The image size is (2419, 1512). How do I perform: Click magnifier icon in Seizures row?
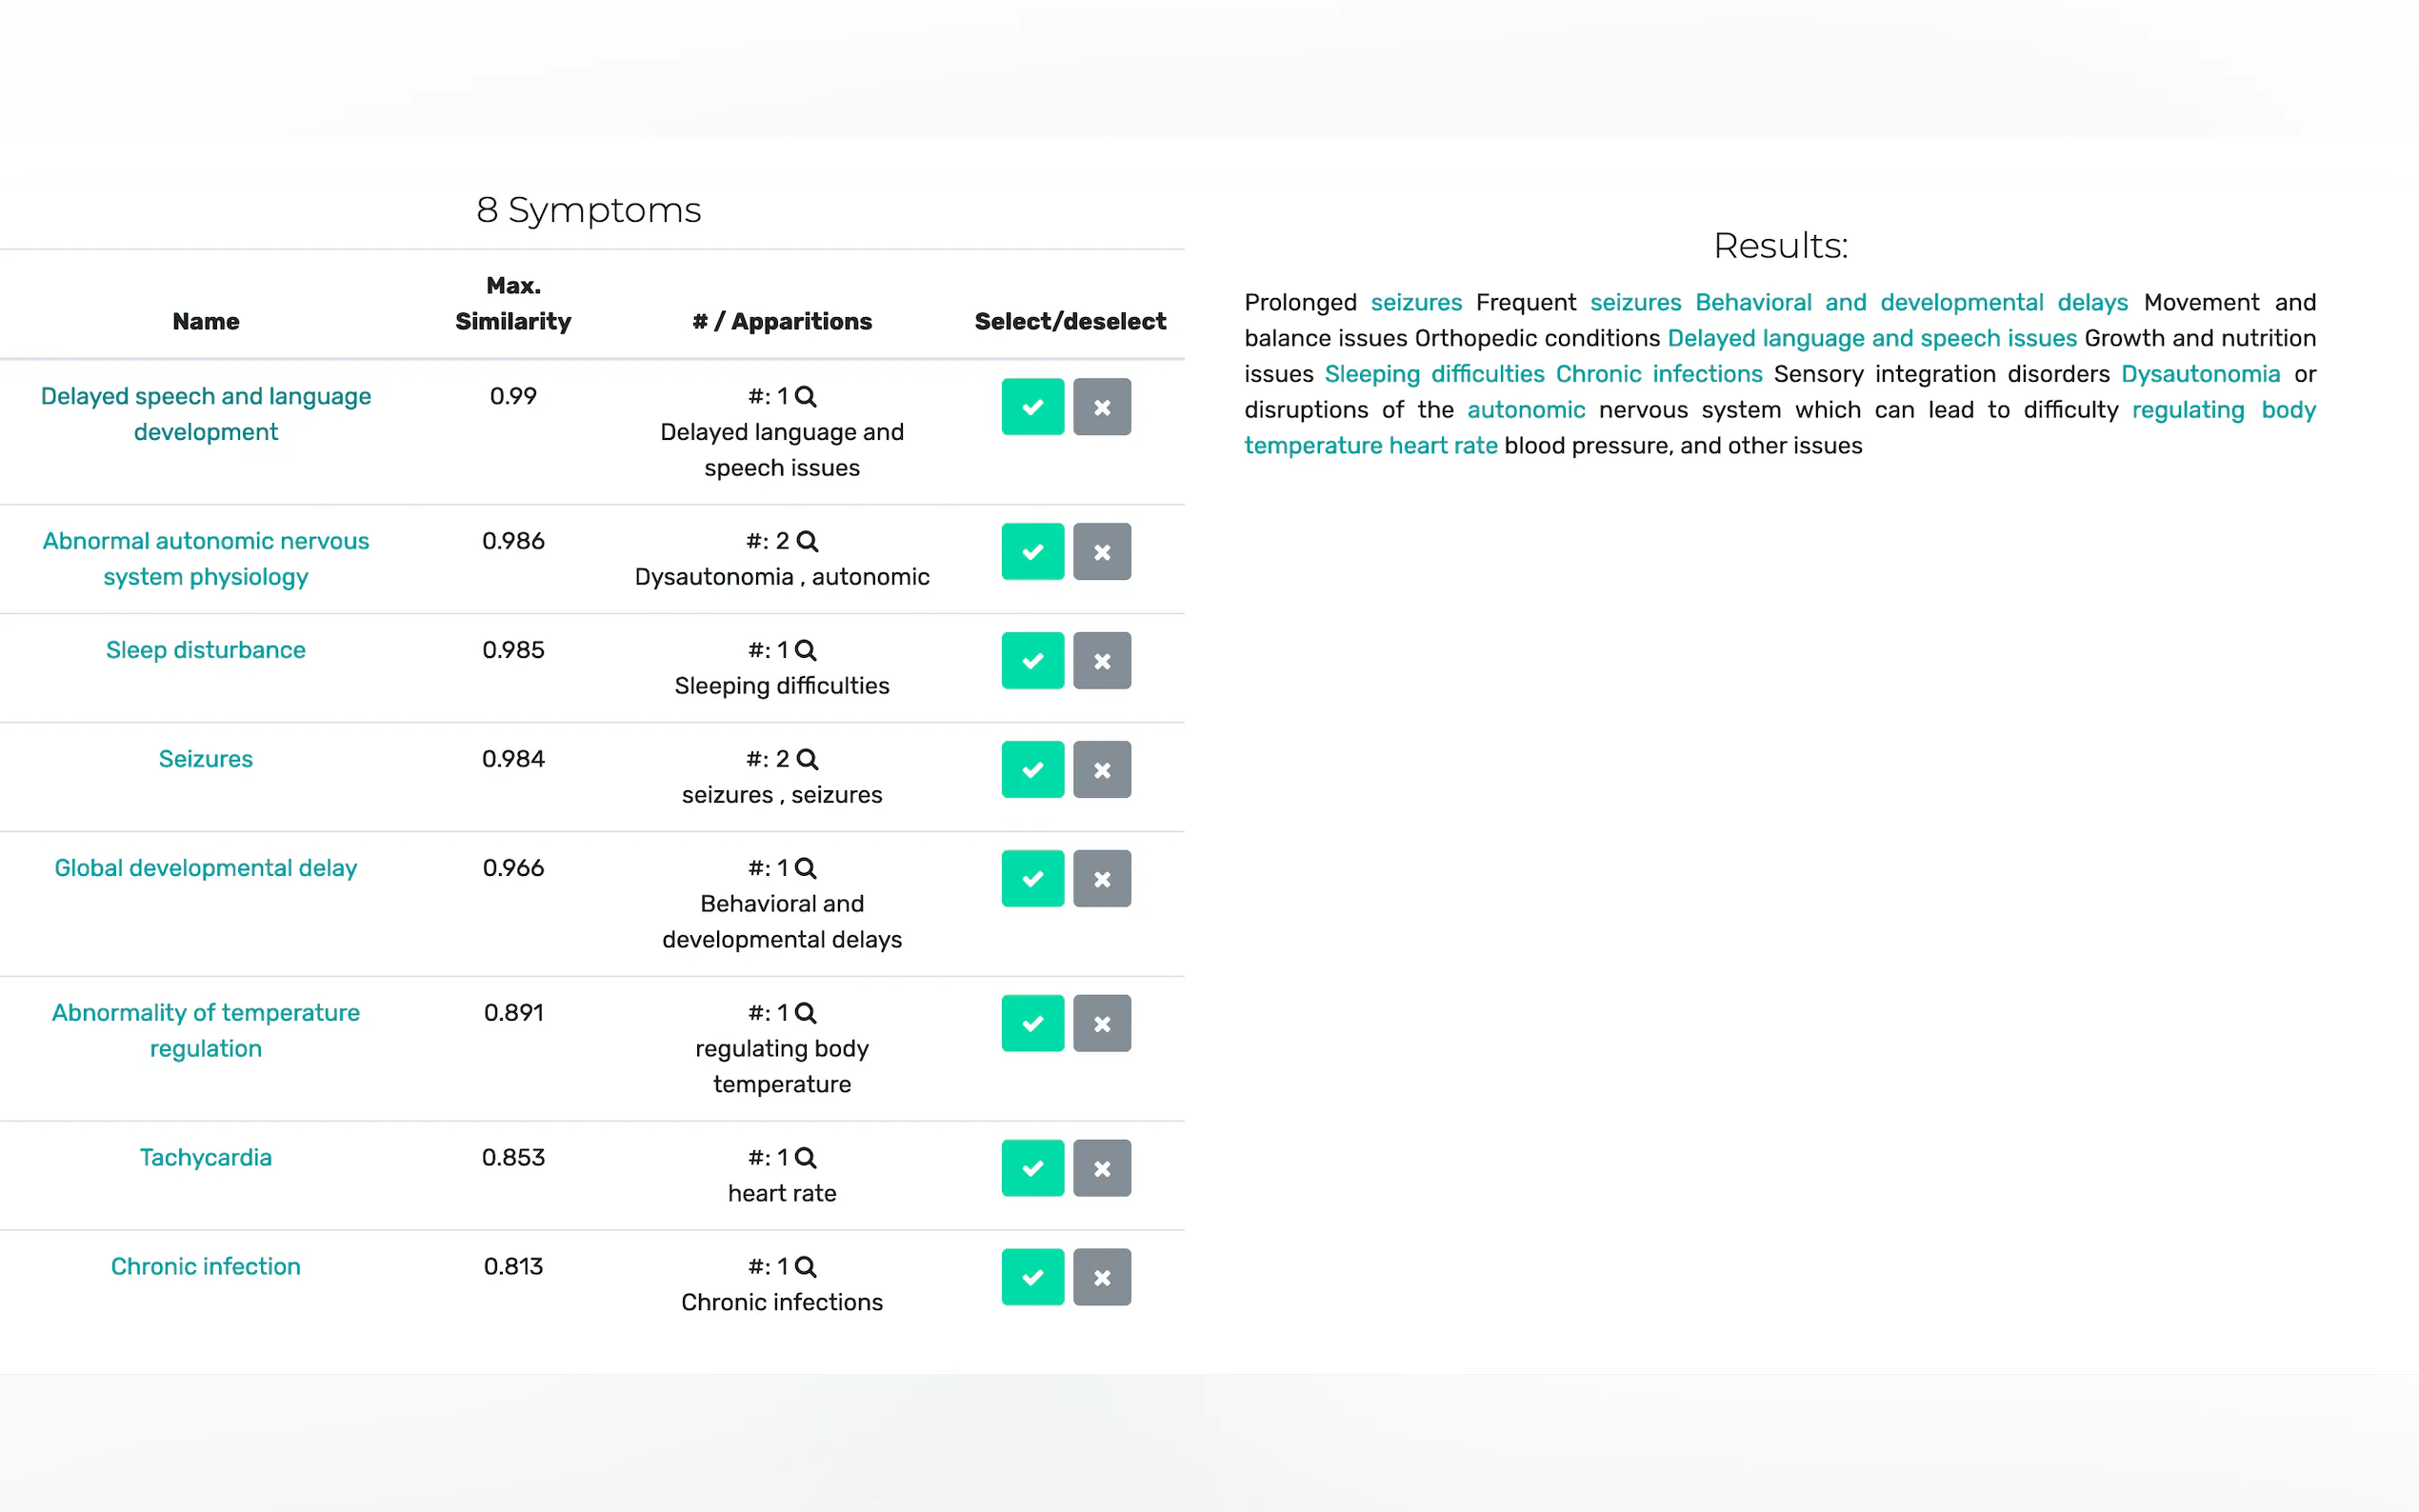click(x=807, y=759)
